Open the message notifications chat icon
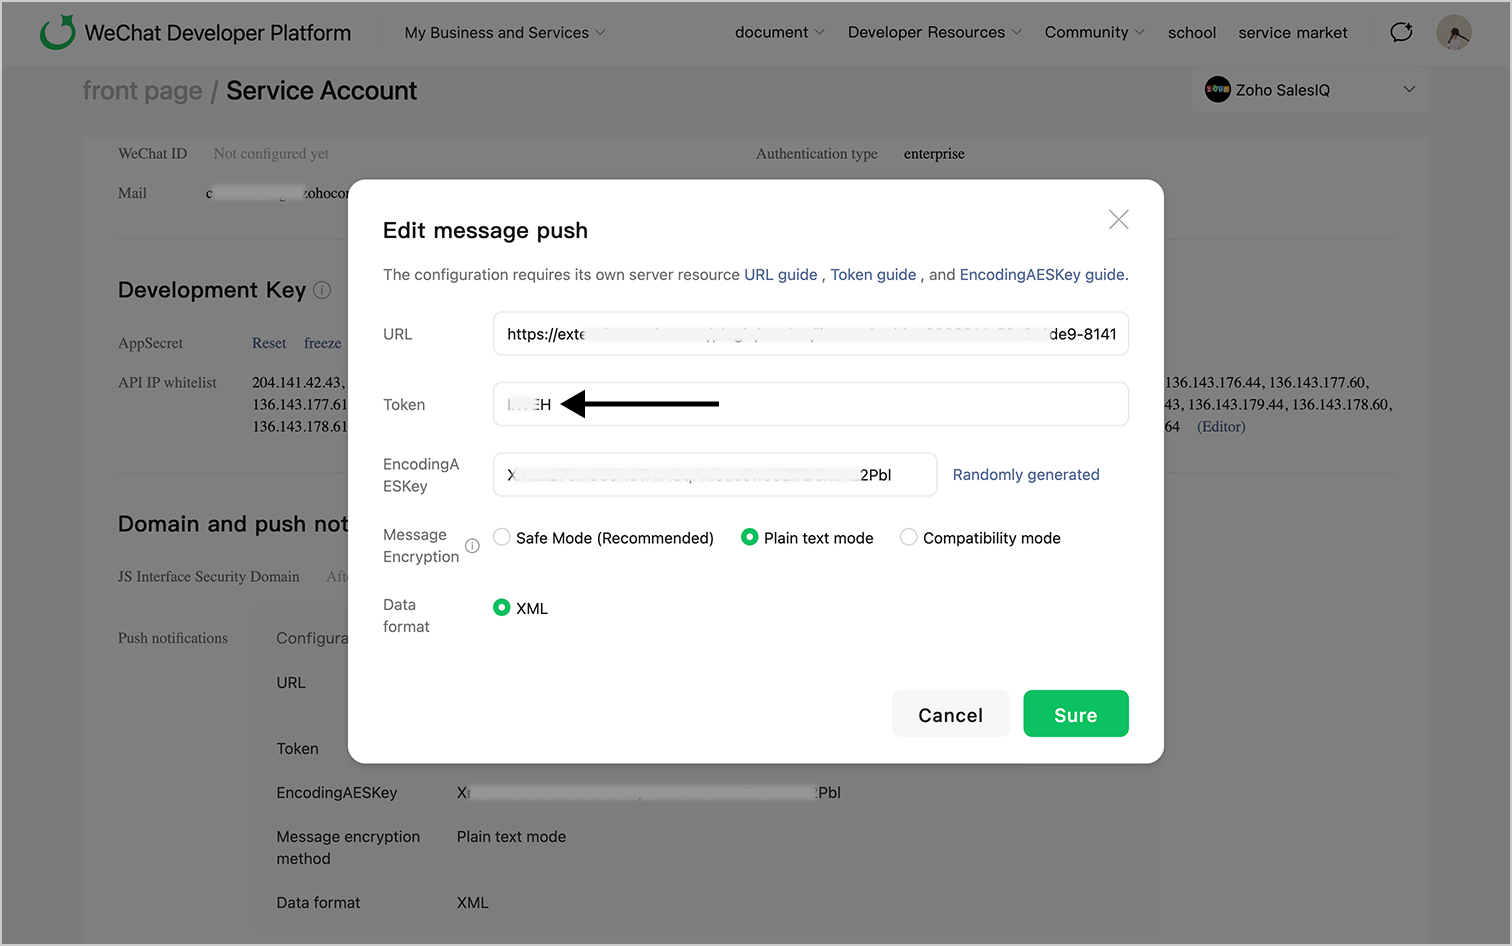 click(1401, 32)
